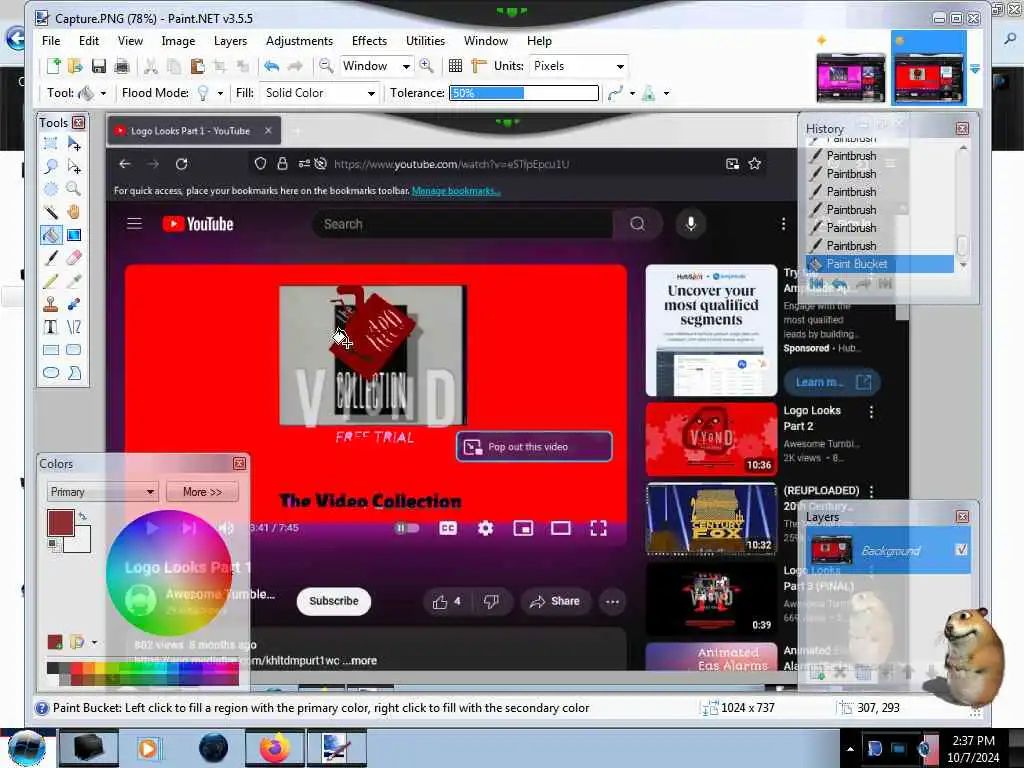The height and width of the screenshot is (768, 1024).
Task: Select the Paint Bucket tool
Action: point(50,234)
